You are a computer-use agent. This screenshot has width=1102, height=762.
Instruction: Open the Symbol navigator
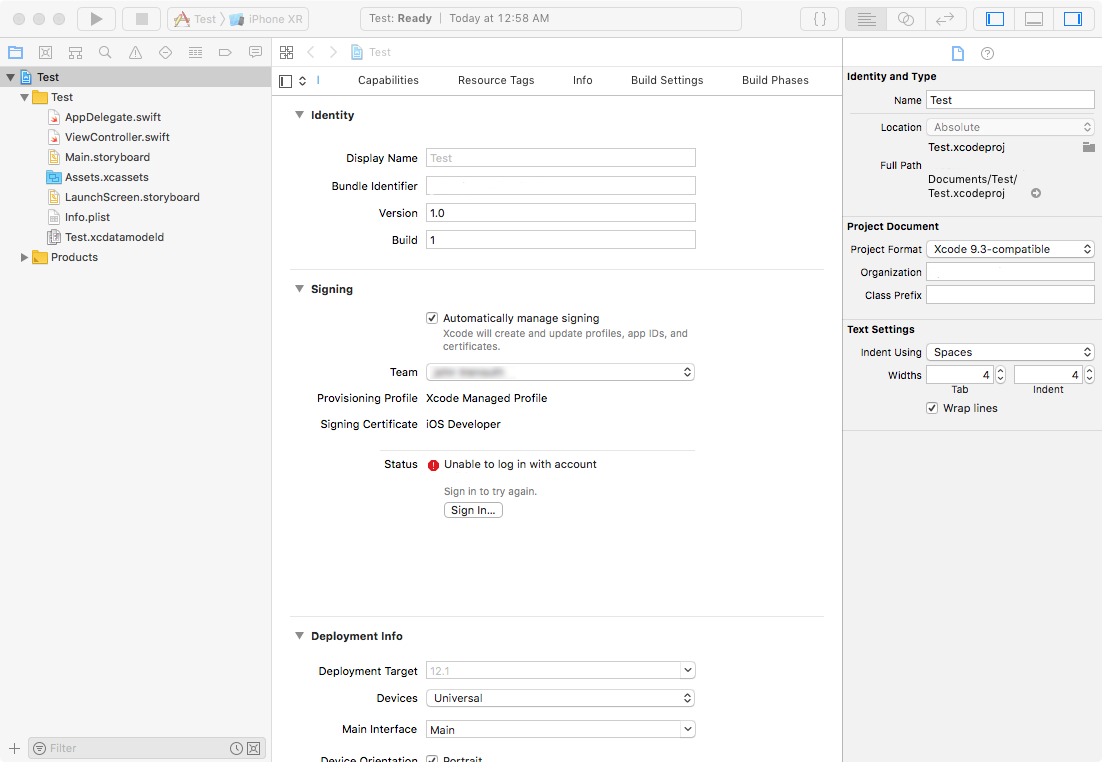point(75,52)
